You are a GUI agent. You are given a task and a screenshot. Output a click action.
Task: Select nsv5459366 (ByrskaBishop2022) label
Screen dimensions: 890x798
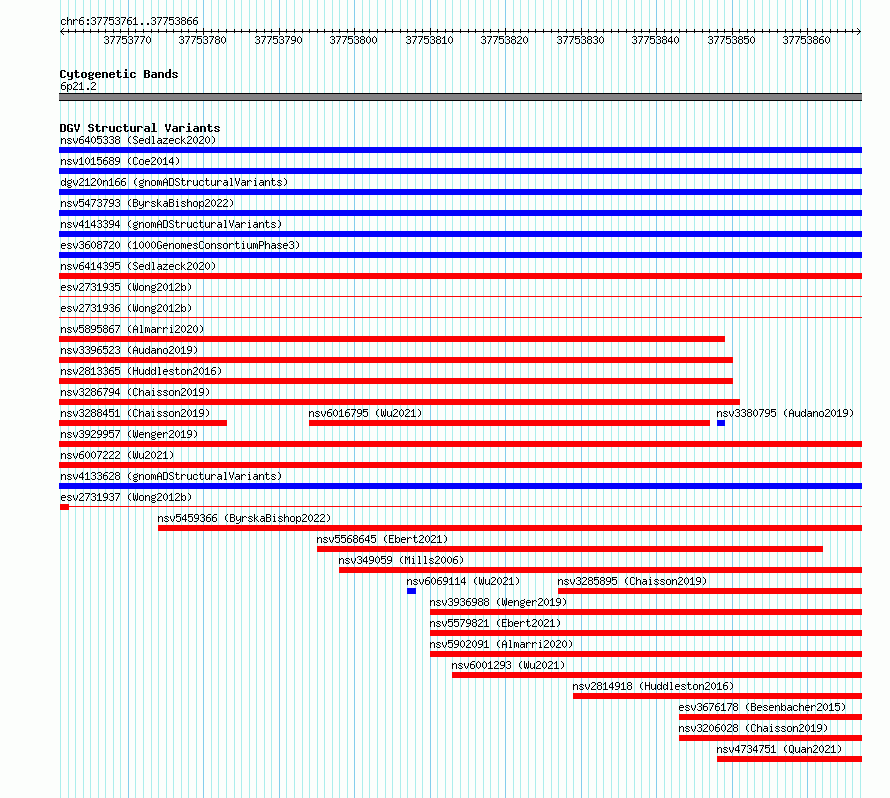click(244, 518)
